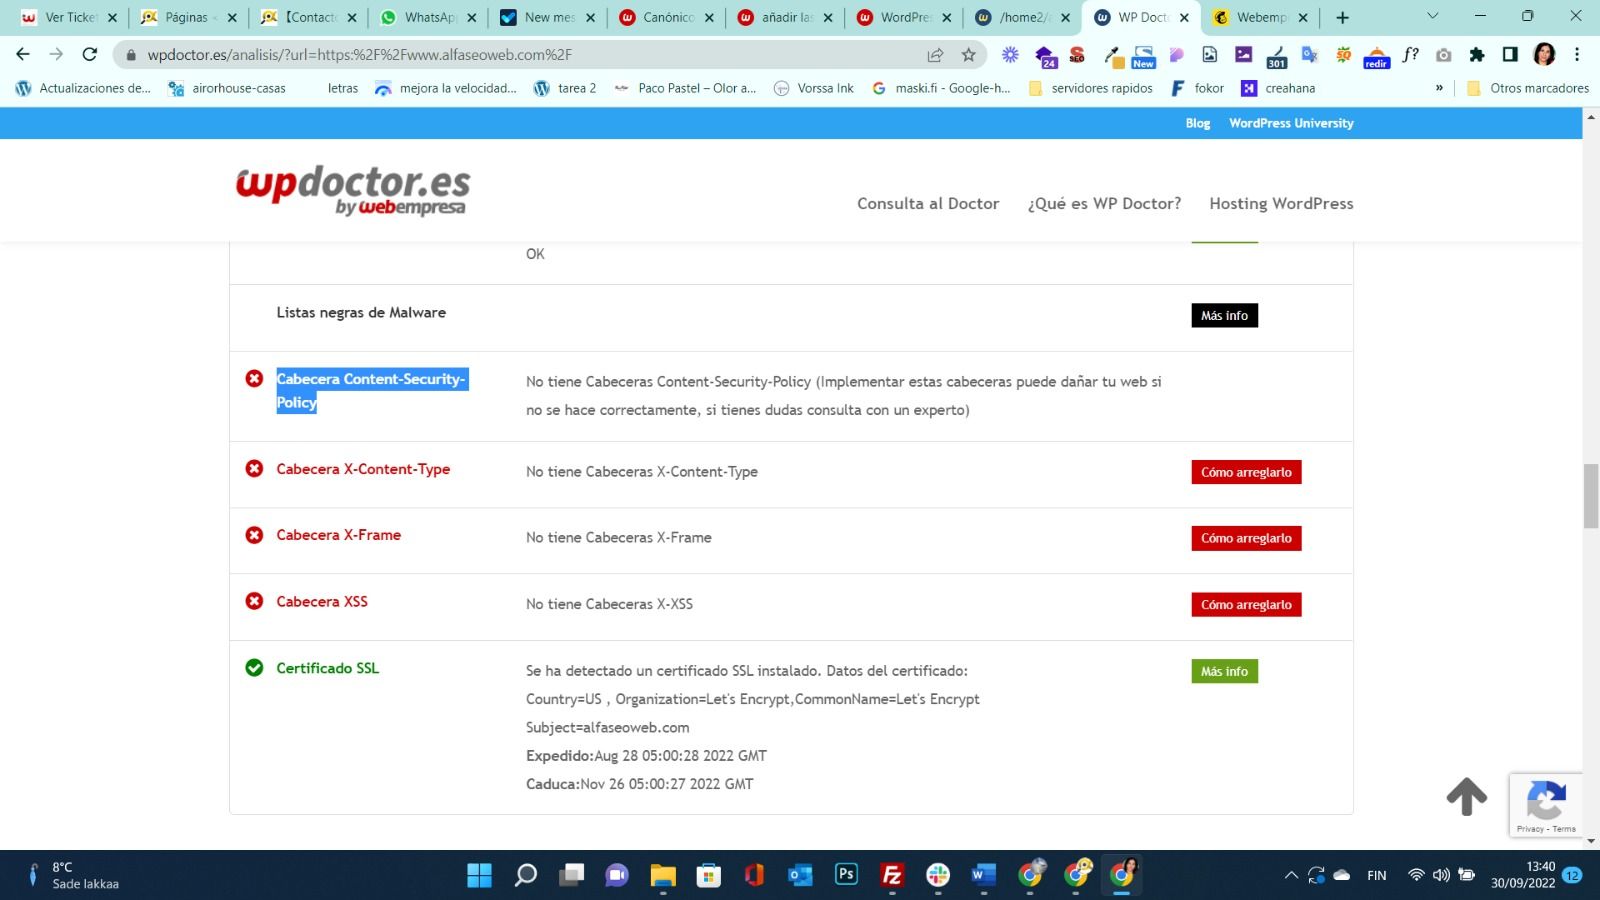
Task: Open FileZilla from the taskbar
Action: point(892,875)
